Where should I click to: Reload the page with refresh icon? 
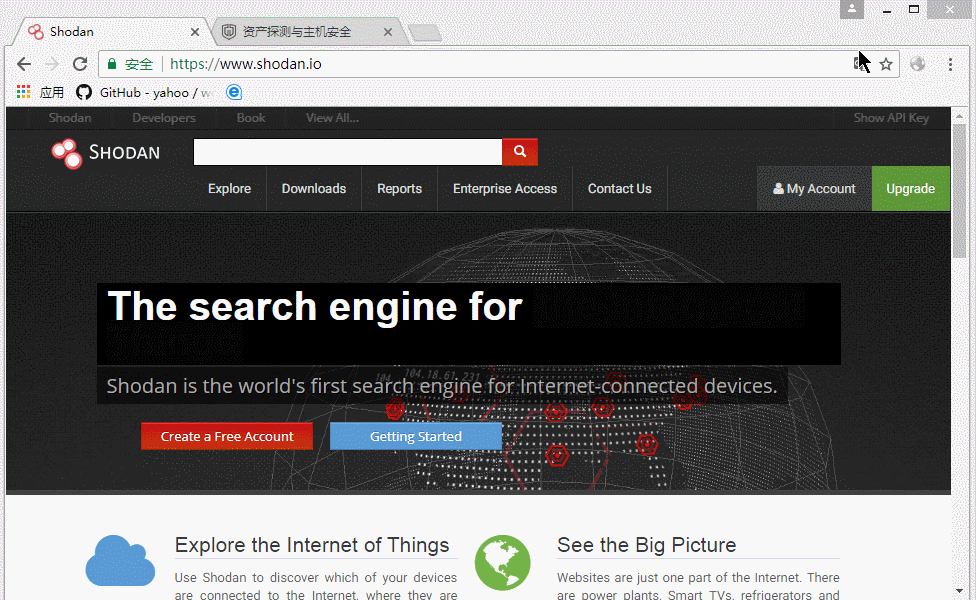point(80,64)
